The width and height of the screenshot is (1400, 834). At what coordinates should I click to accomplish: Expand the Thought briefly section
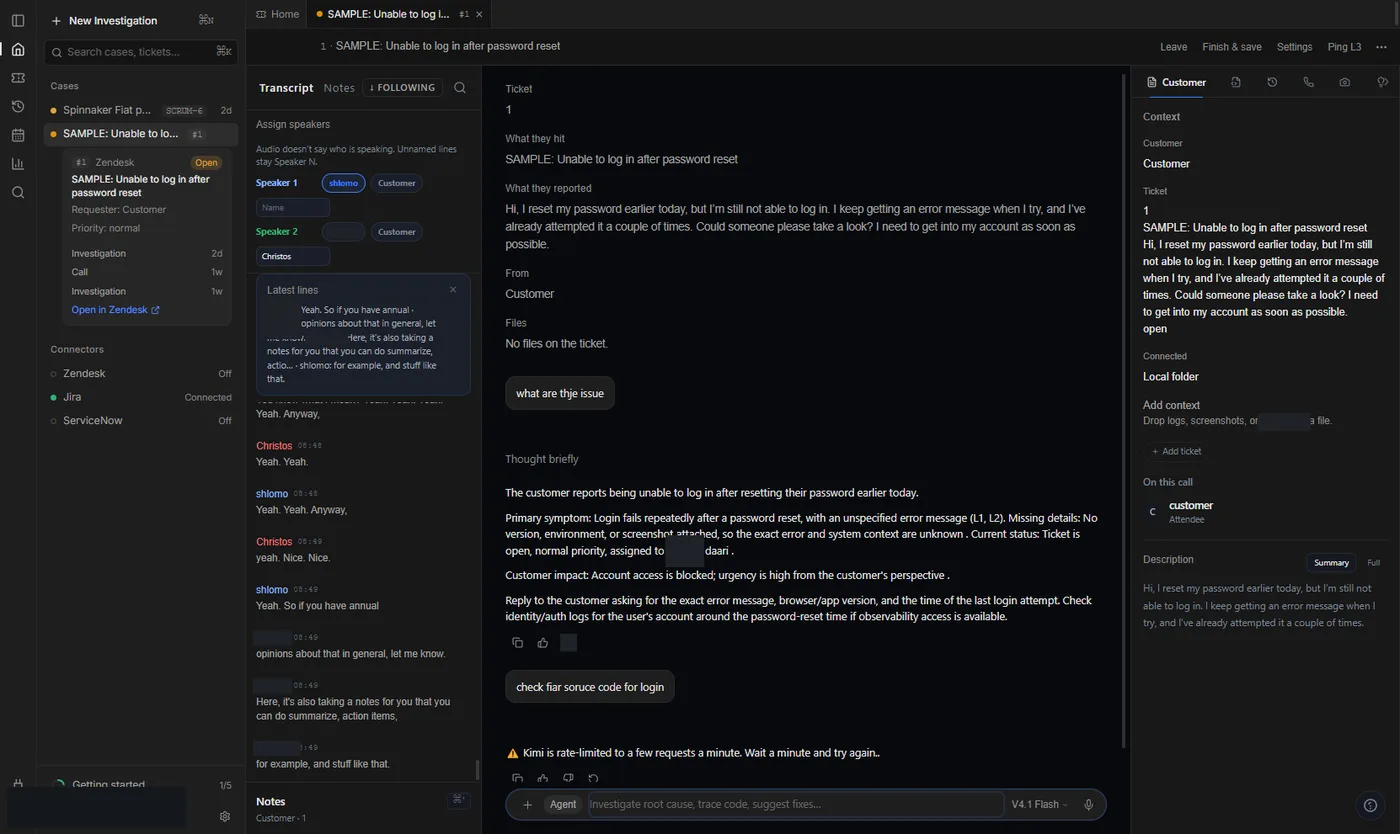(542, 459)
